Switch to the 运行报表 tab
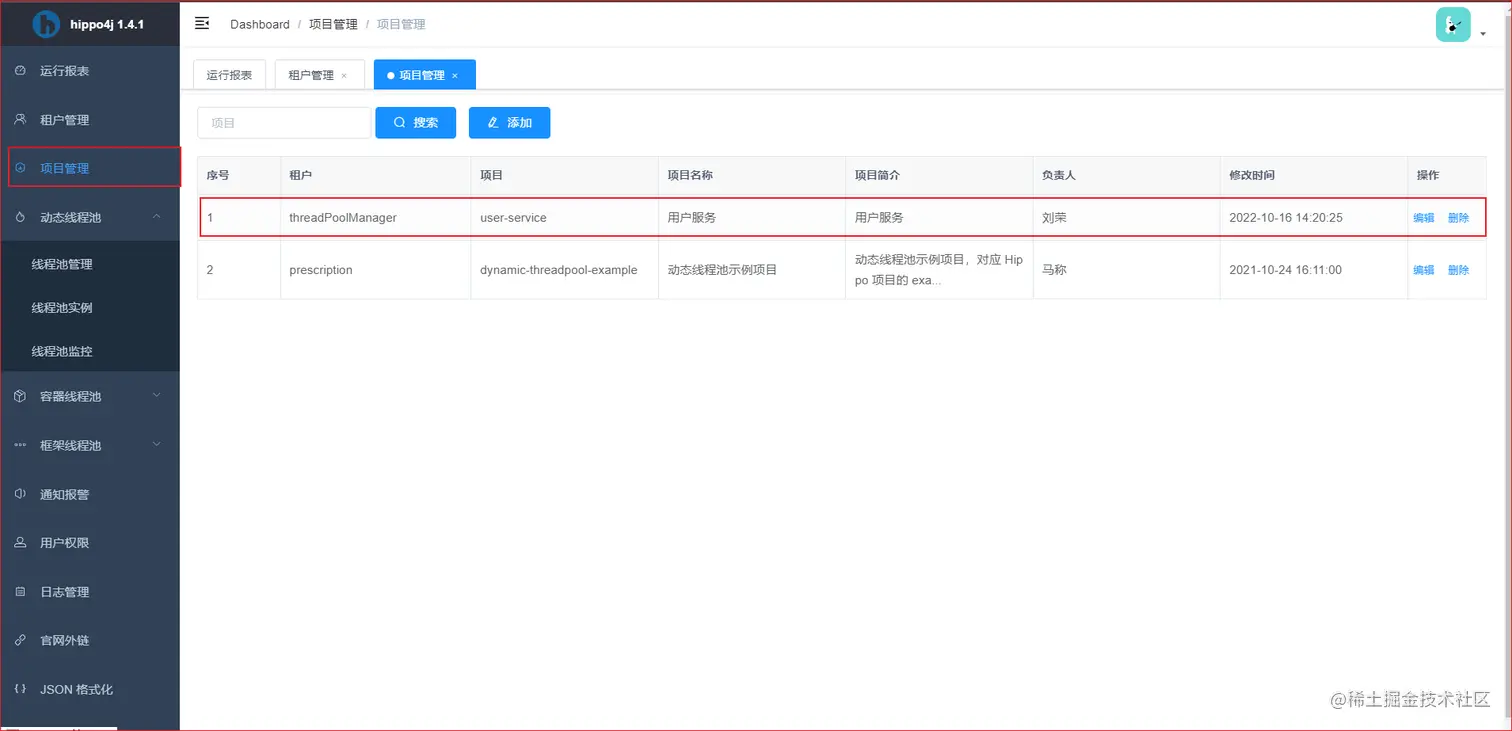The height and width of the screenshot is (731, 1512). coord(229,75)
